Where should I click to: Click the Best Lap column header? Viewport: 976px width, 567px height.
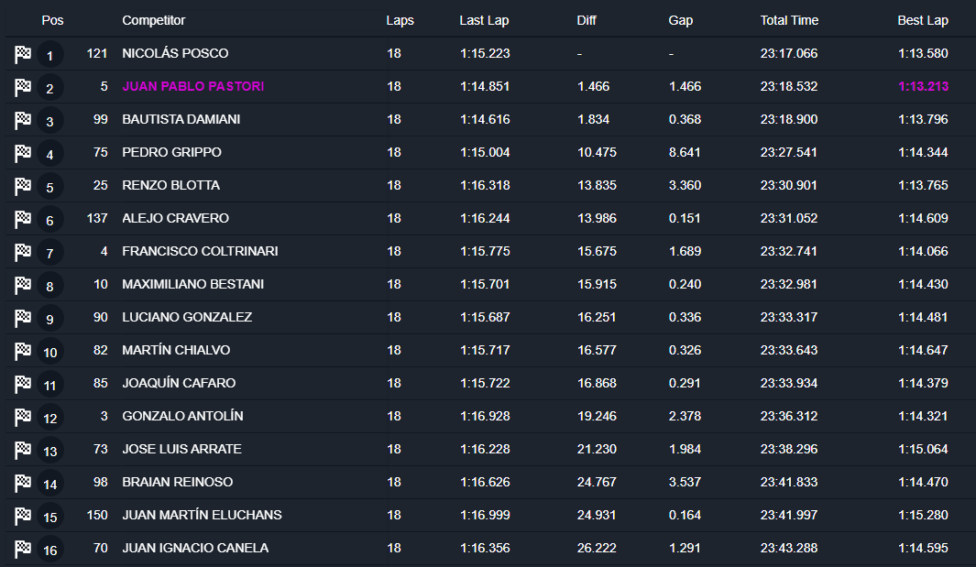pos(922,20)
